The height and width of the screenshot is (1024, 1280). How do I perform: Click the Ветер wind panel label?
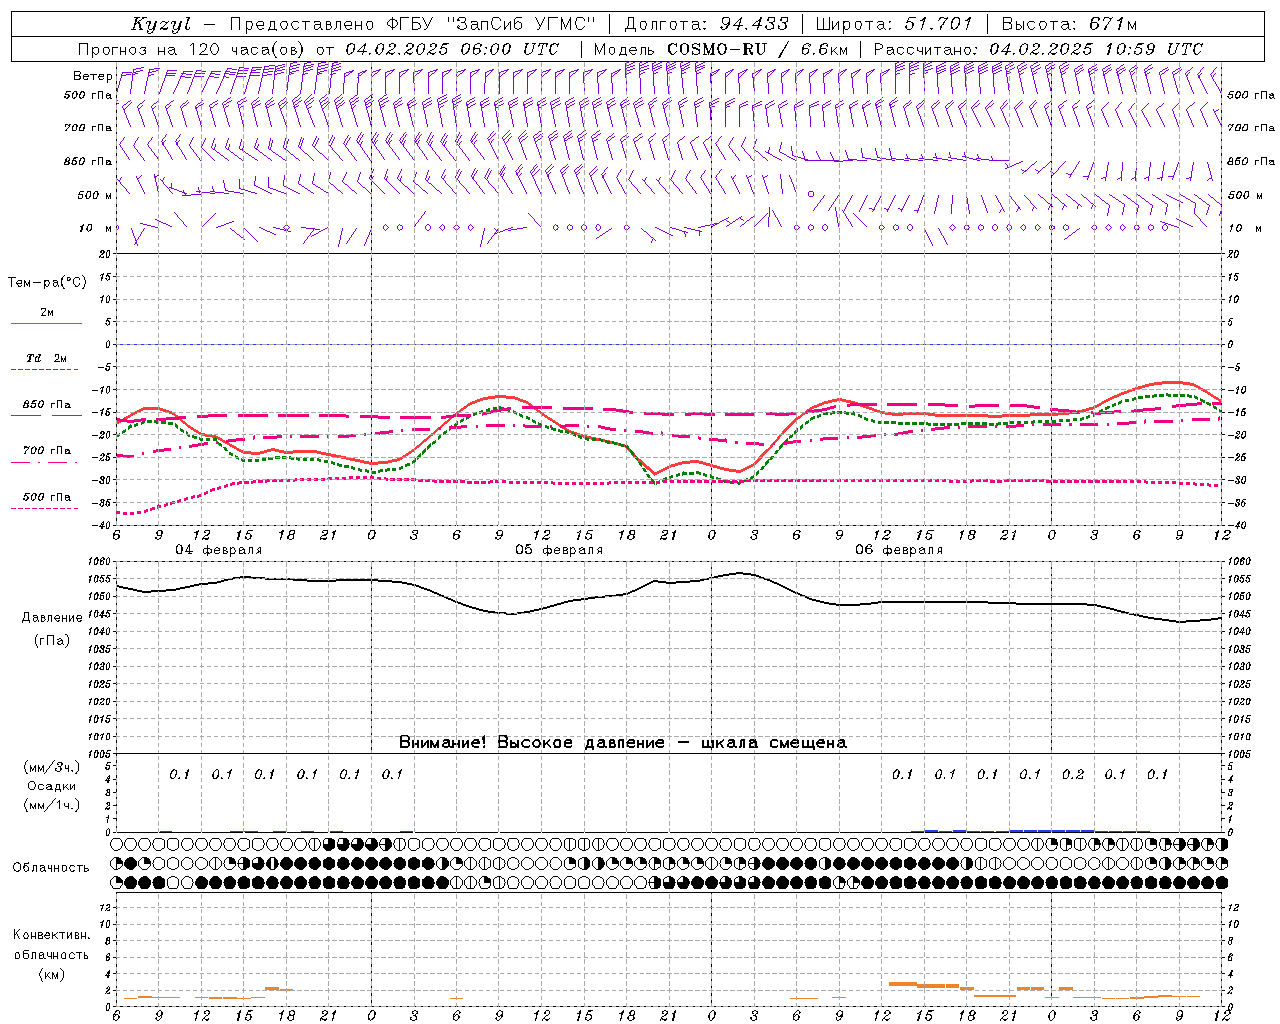pos(92,76)
